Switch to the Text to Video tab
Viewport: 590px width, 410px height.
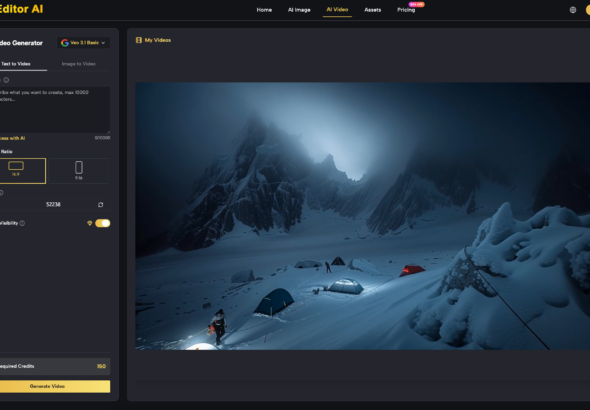pyautogui.click(x=16, y=64)
